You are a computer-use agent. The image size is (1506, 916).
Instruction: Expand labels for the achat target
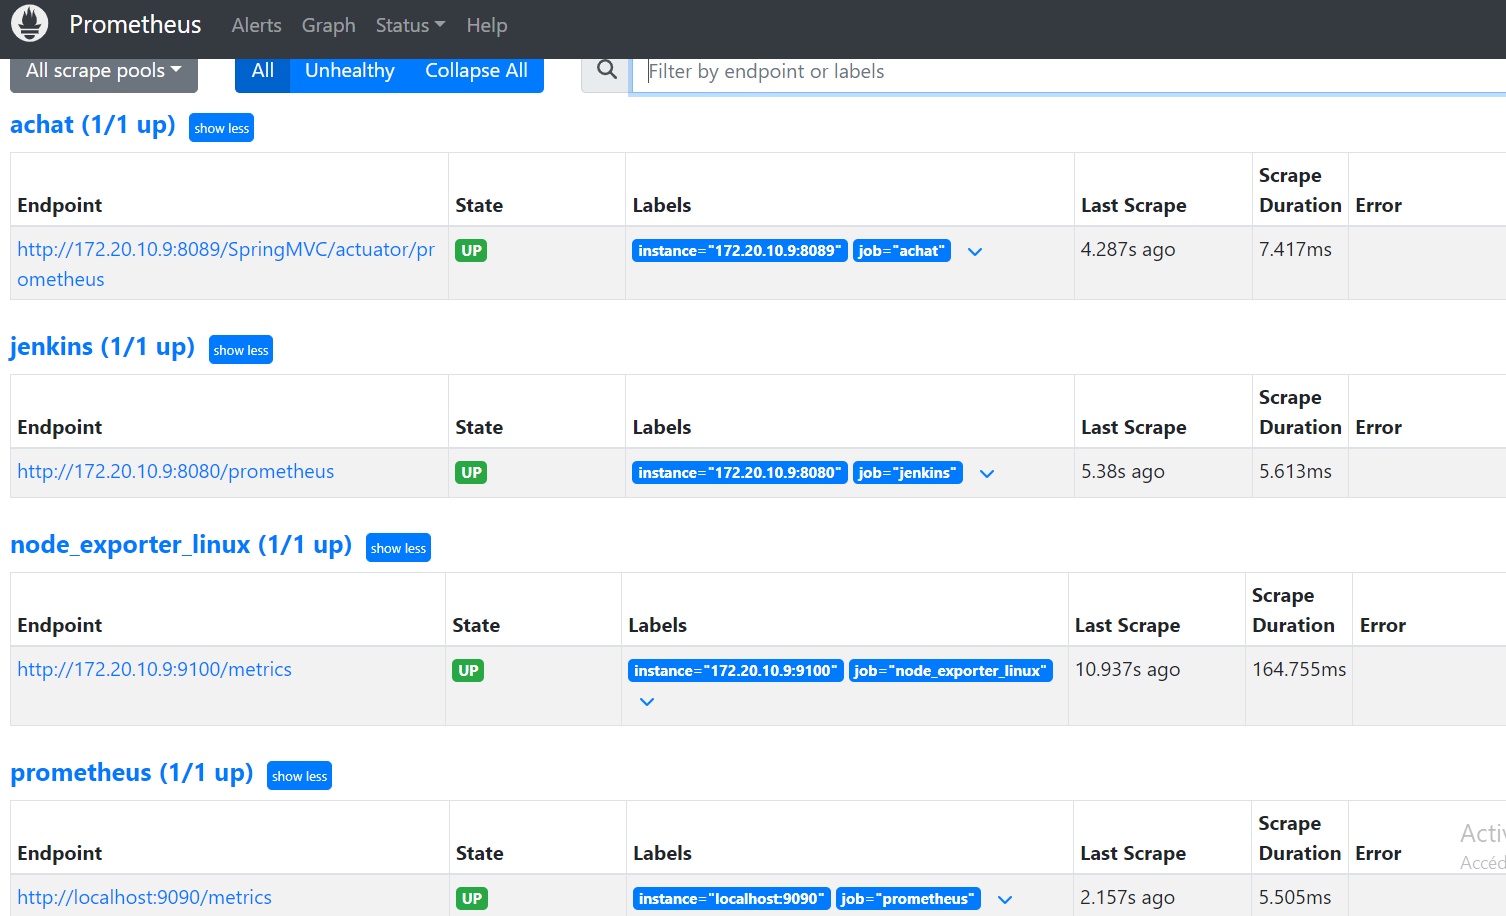pos(975,252)
